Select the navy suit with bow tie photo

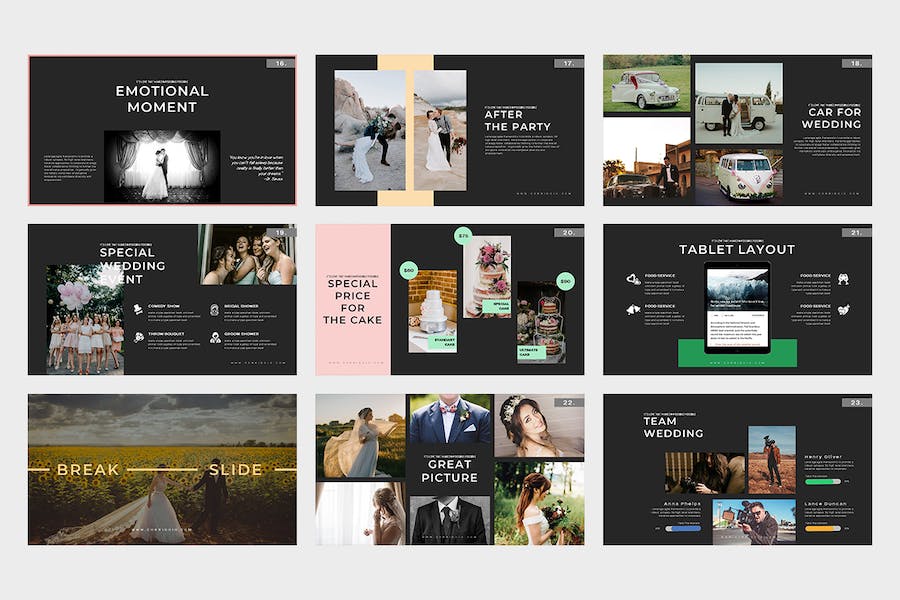pyautogui.click(x=450, y=419)
